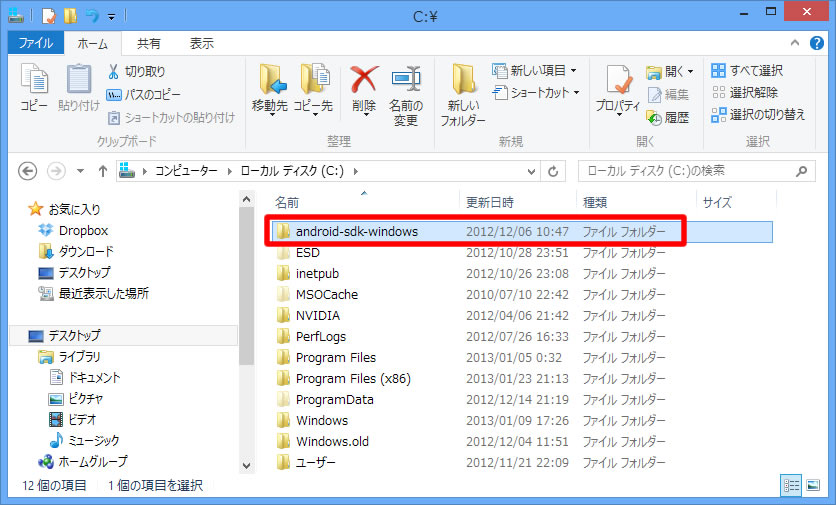Click 選択解除 (Select none)
The width and height of the screenshot is (836, 505).
[745, 92]
